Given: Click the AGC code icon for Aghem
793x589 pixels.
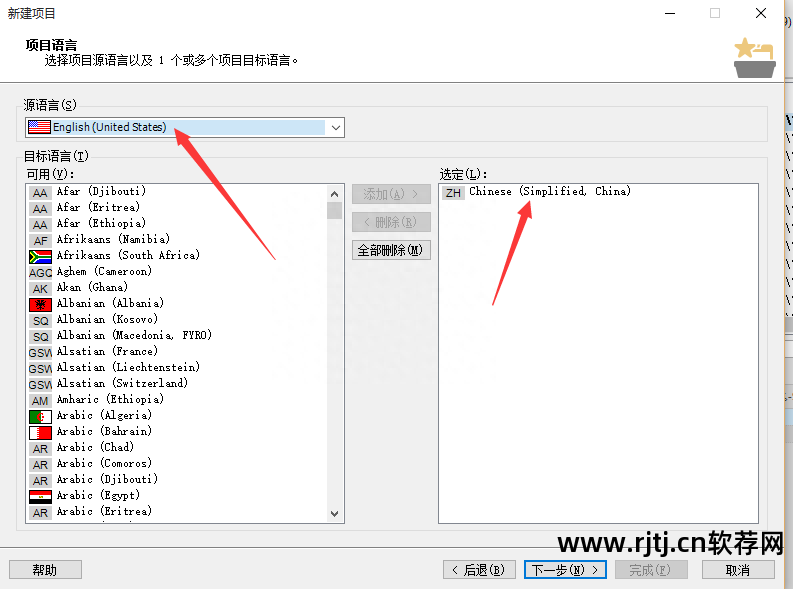Looking at the screenshot, I should pyautogui.click(x=40, y=273).
